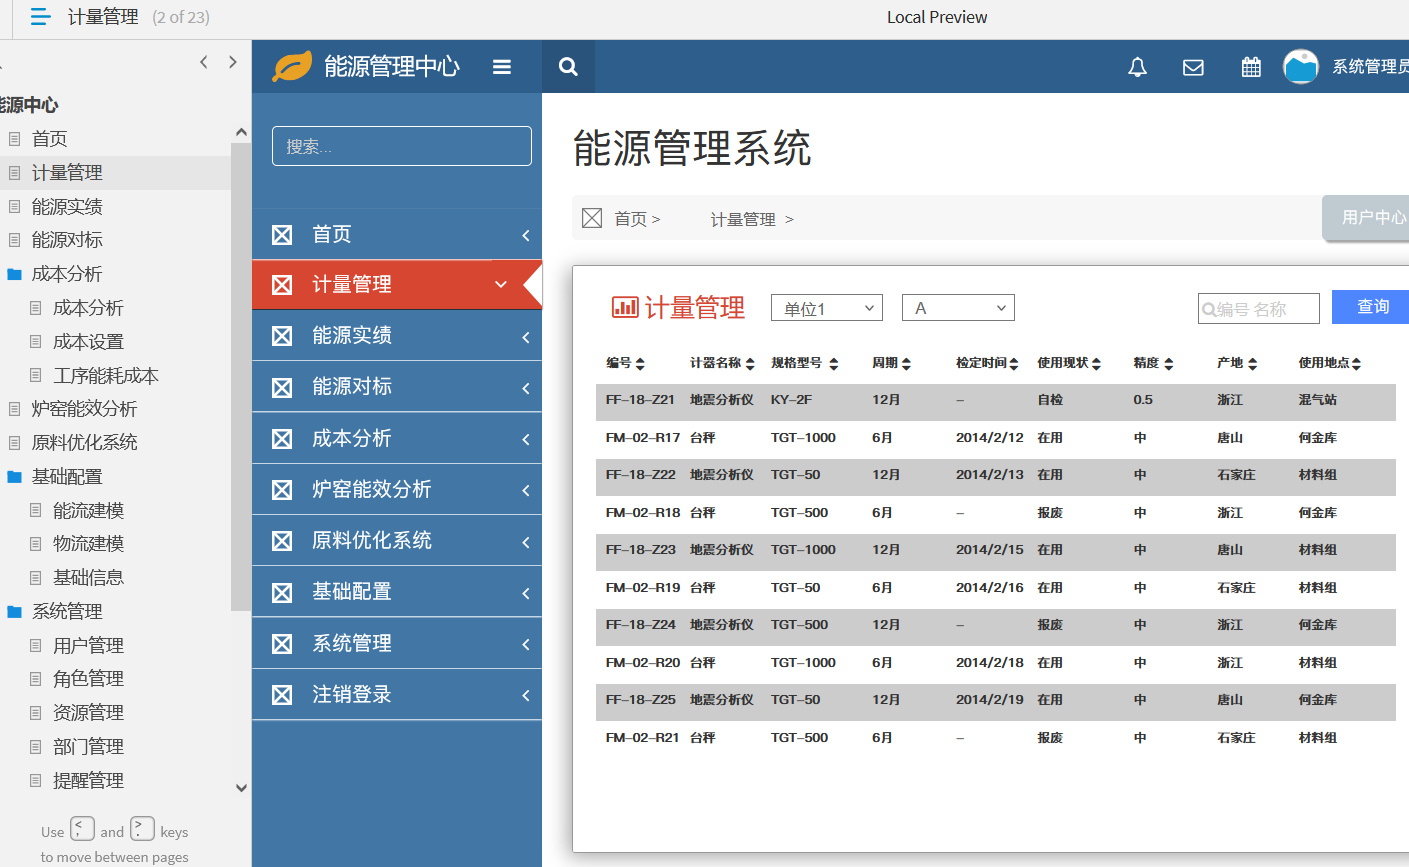
Task: Sort table by 规格型号 column arrows
Action: (x=834, y=363)
